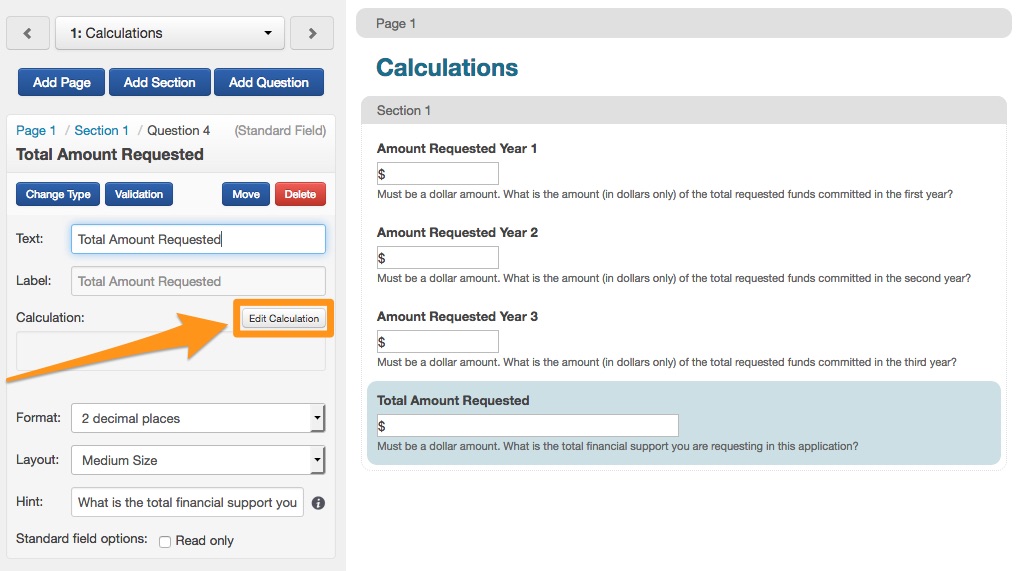Go to the previous page arrow
This screenshot has width=1017, height=571.
pos(28,33)
